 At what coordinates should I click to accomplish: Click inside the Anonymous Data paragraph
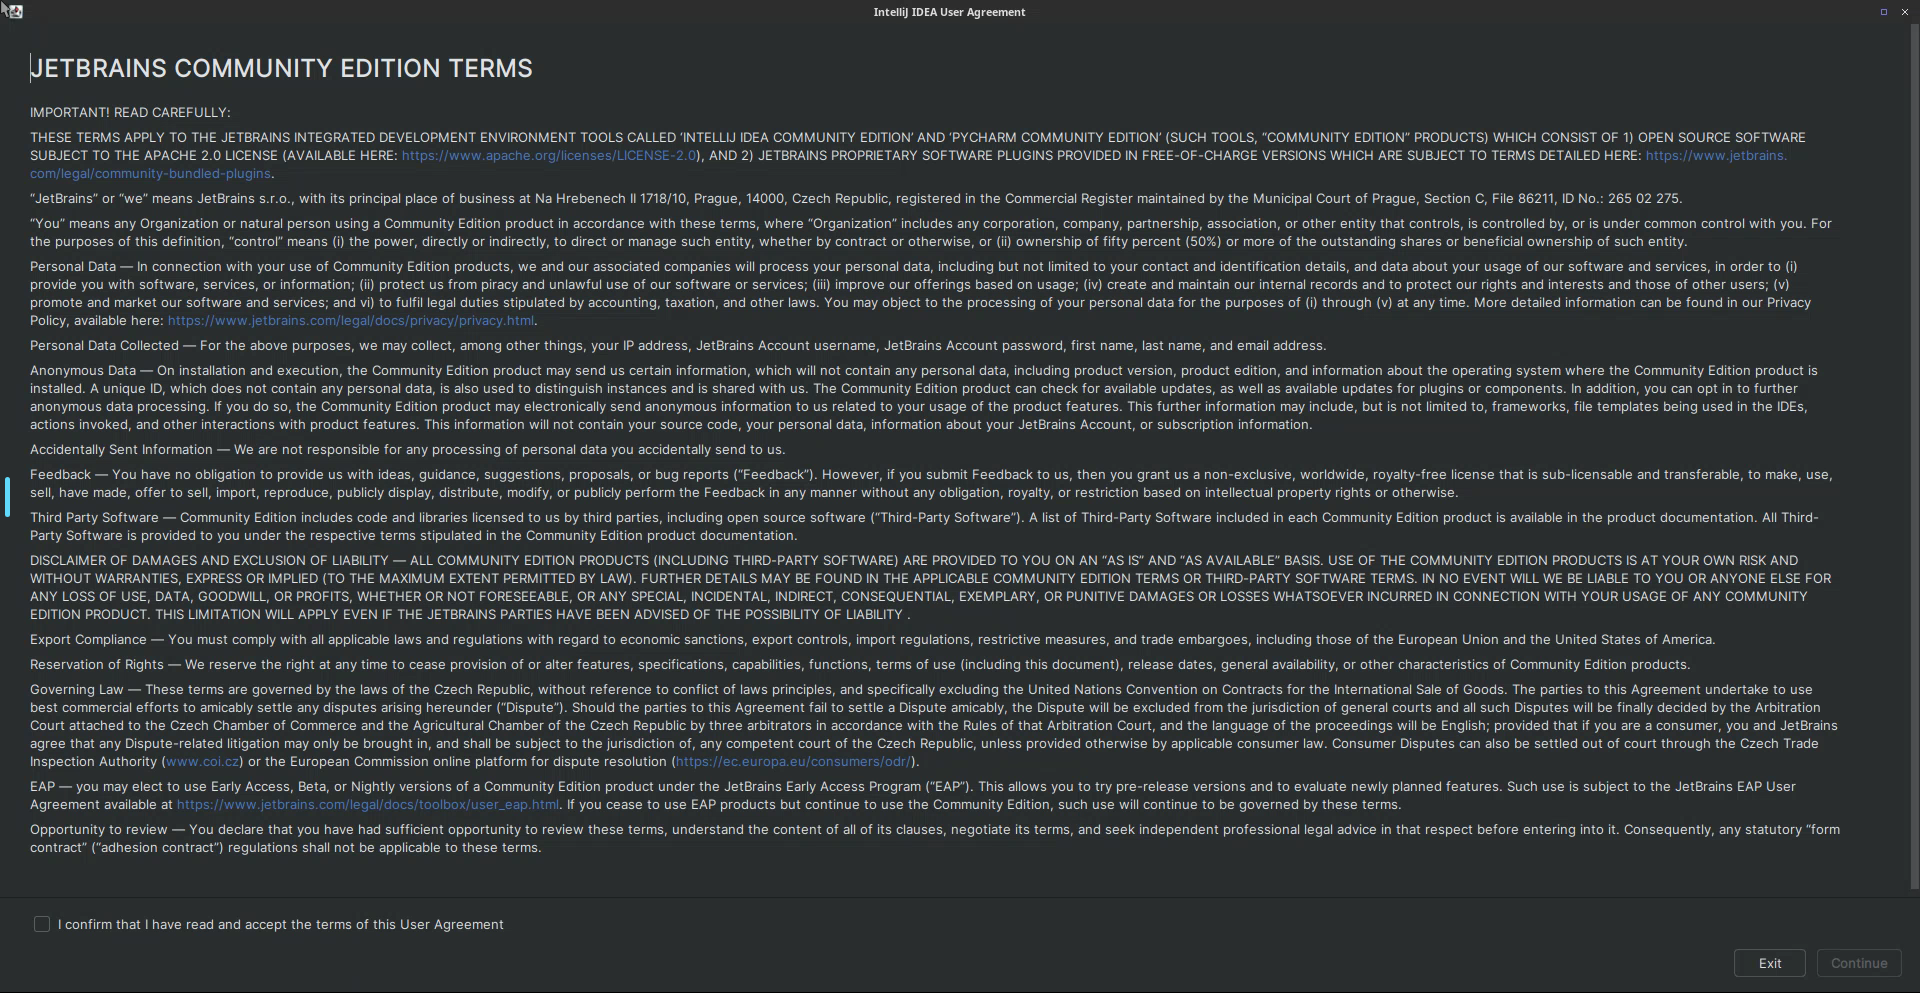pyautogui.click(x=900, y=398)
